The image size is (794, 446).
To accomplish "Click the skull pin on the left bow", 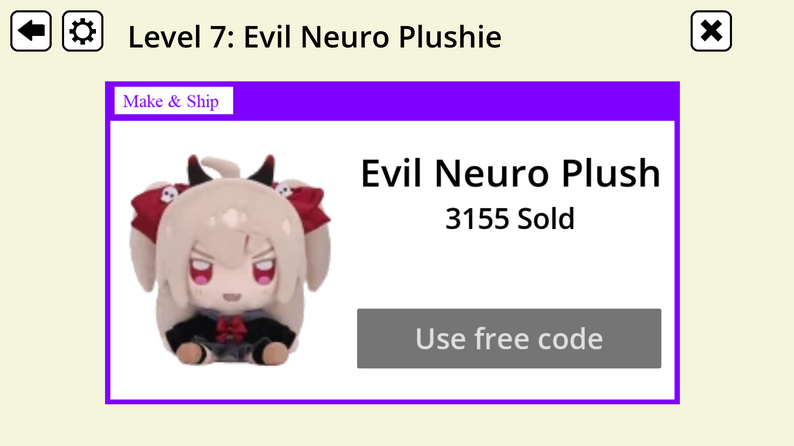I will tap(169, 194).
